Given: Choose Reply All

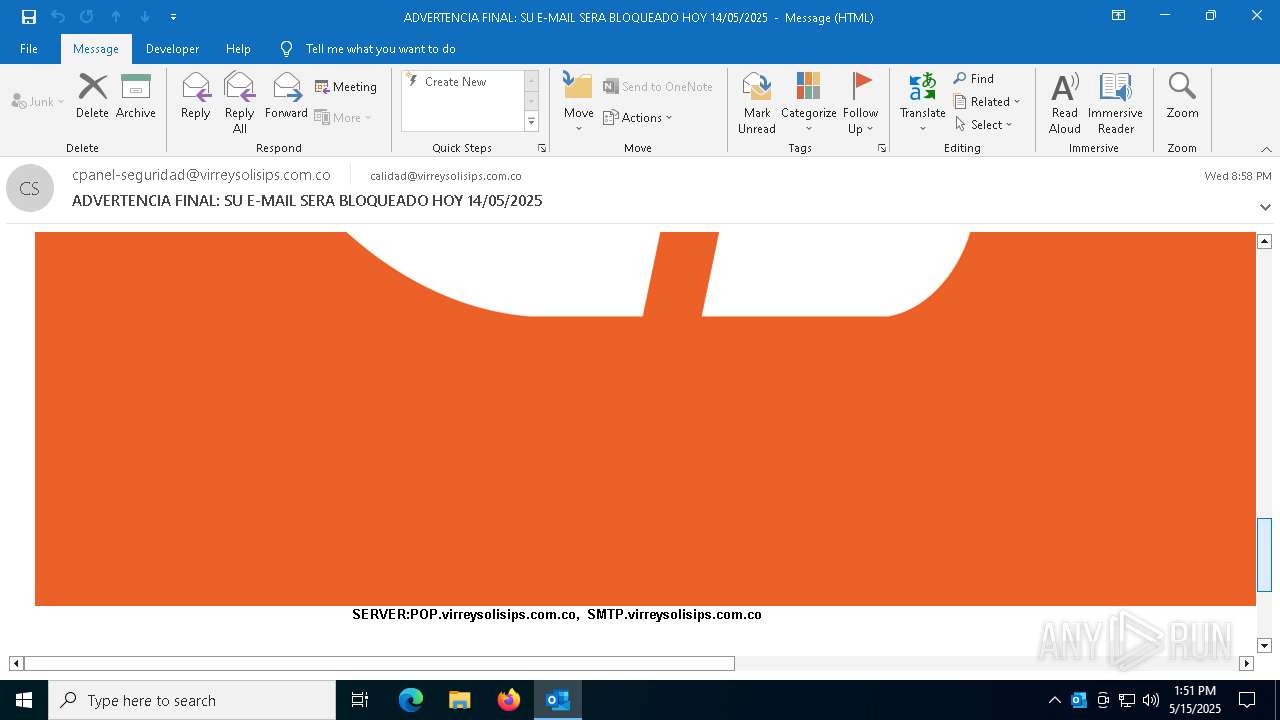Looking at the screenshot, I should [x=239, y=103].
